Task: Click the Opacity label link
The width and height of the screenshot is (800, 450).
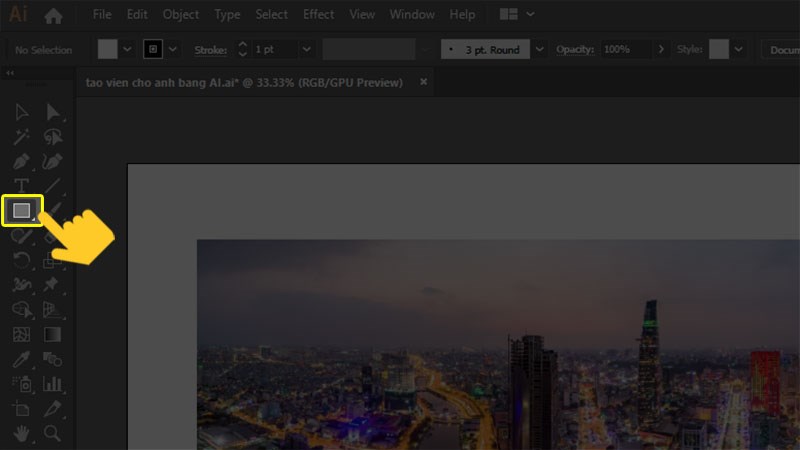Action: tap(575, 49)
